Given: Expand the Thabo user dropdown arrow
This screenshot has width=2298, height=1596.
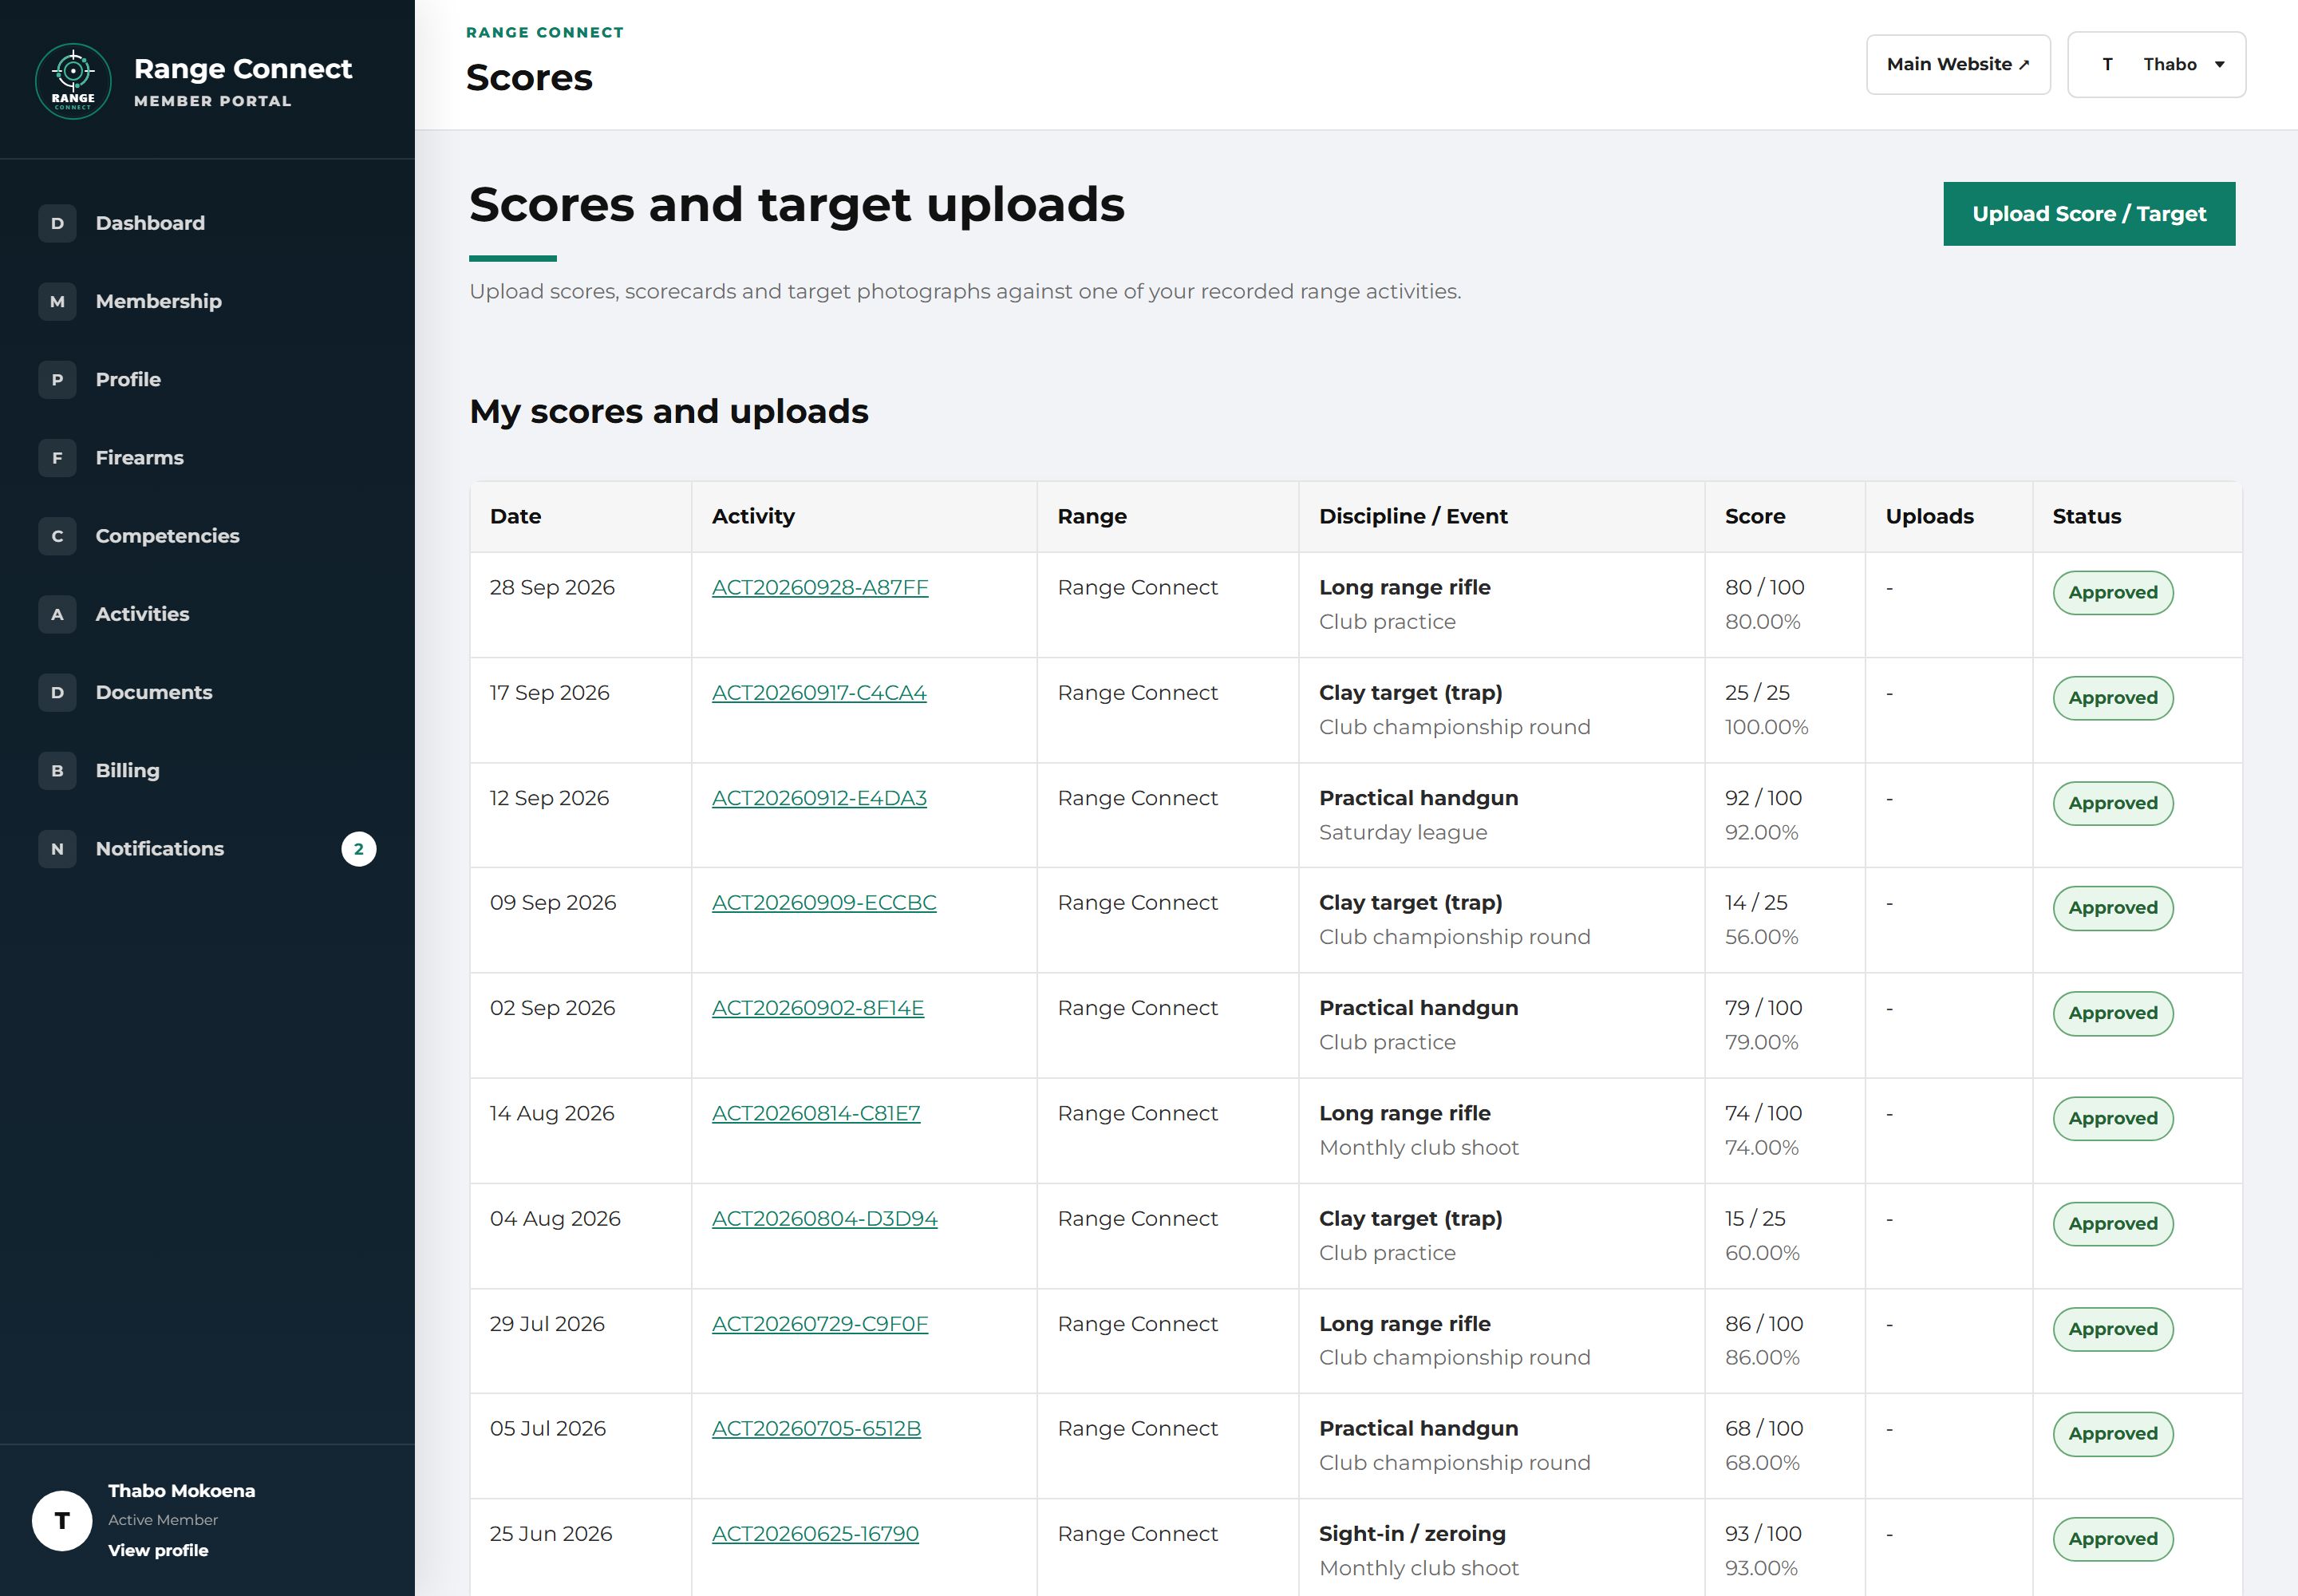Looking at the screenshot, I should click(x=2220, y=65).
